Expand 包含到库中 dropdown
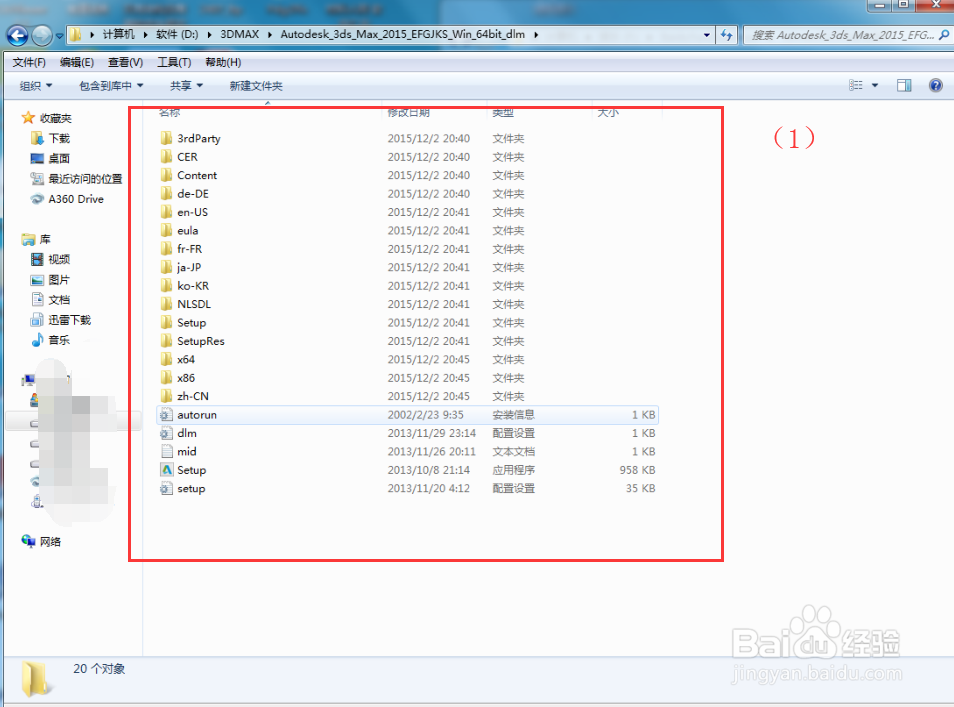 111,86
